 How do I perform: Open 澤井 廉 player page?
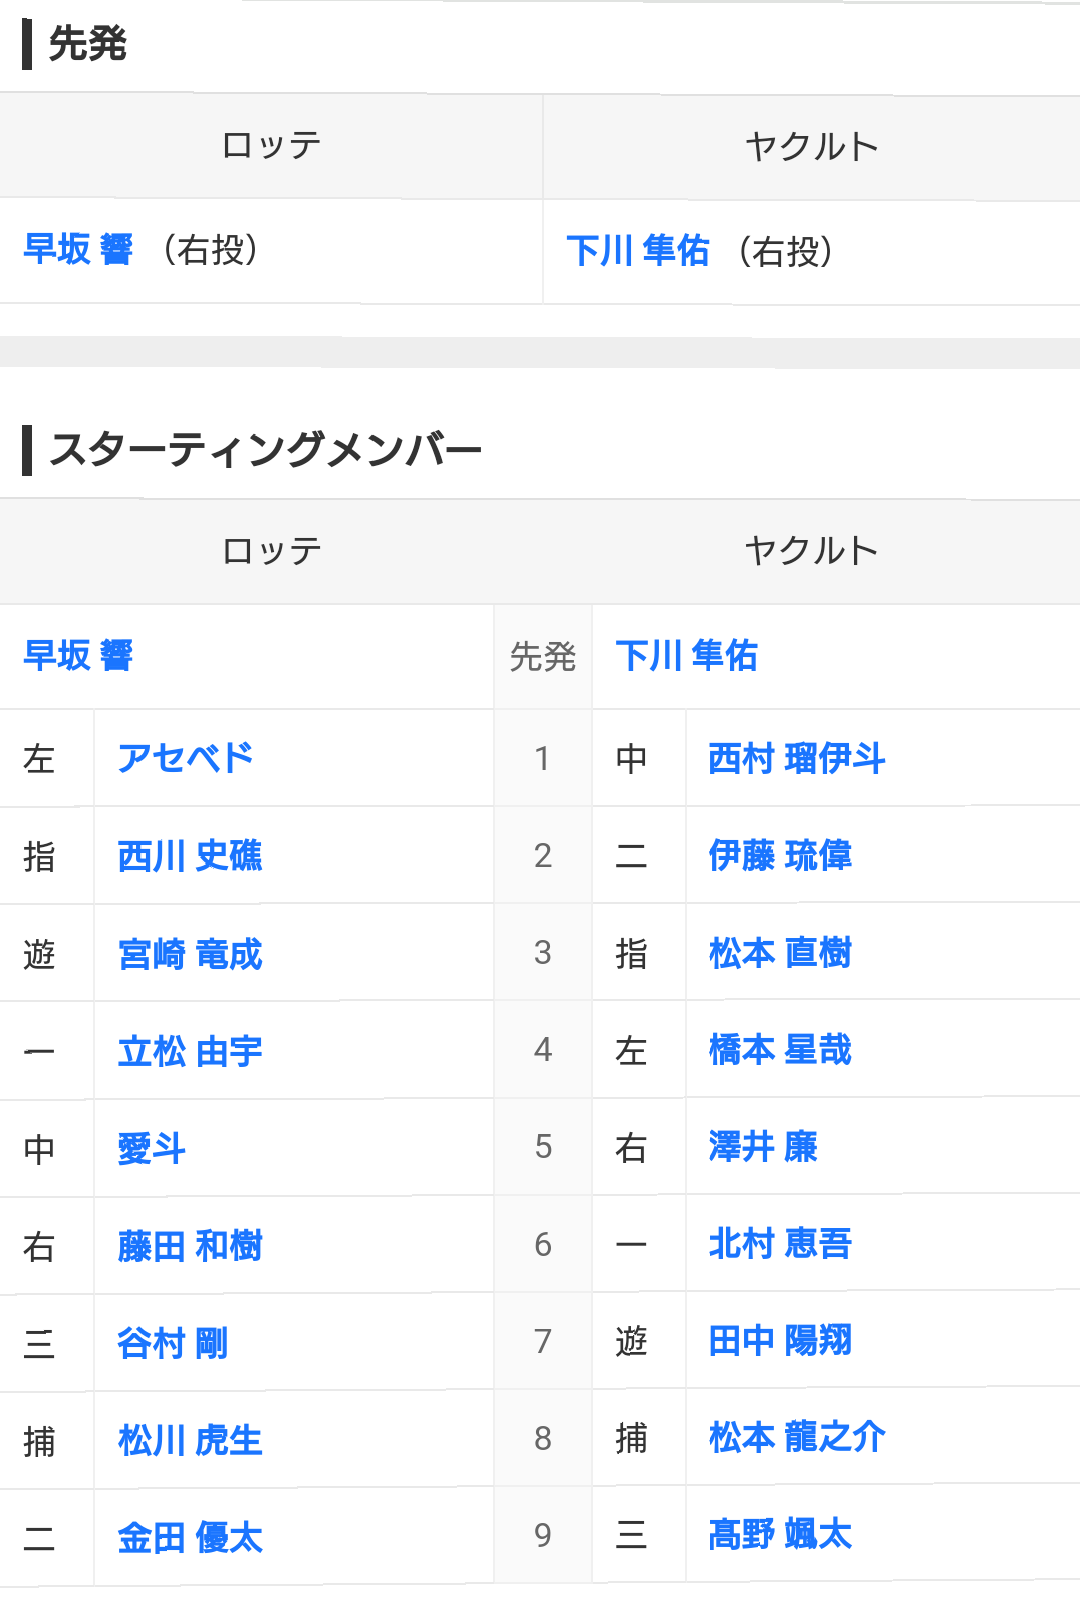(x=763, y=1146)
